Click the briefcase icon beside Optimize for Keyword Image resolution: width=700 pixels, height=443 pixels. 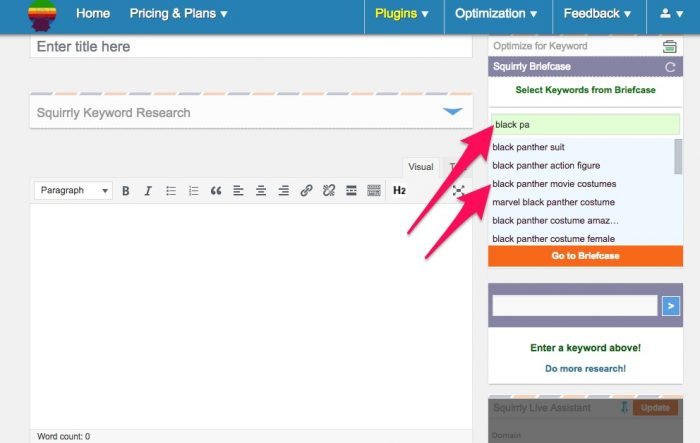click(670, 46)
